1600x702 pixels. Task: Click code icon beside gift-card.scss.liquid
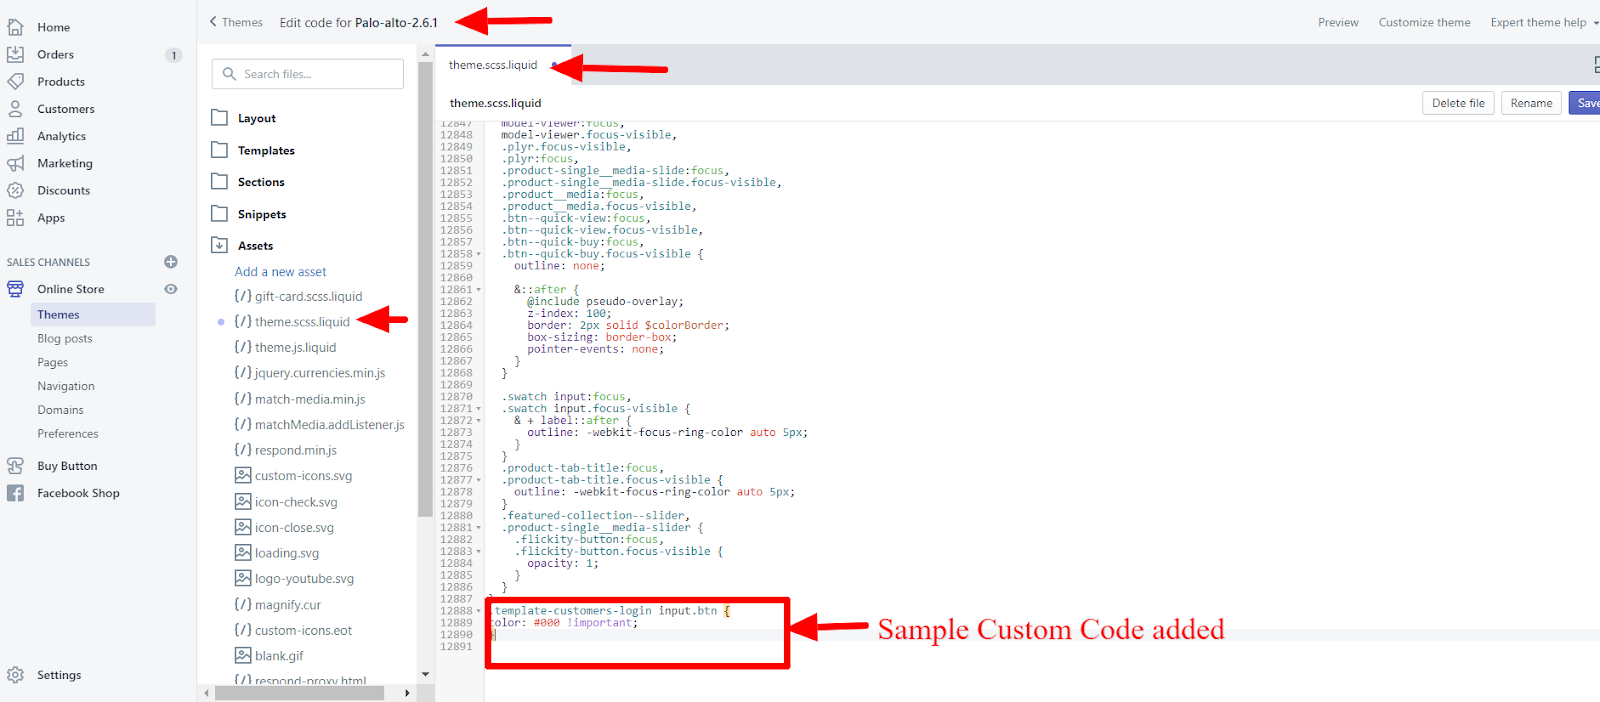[243, 296]
